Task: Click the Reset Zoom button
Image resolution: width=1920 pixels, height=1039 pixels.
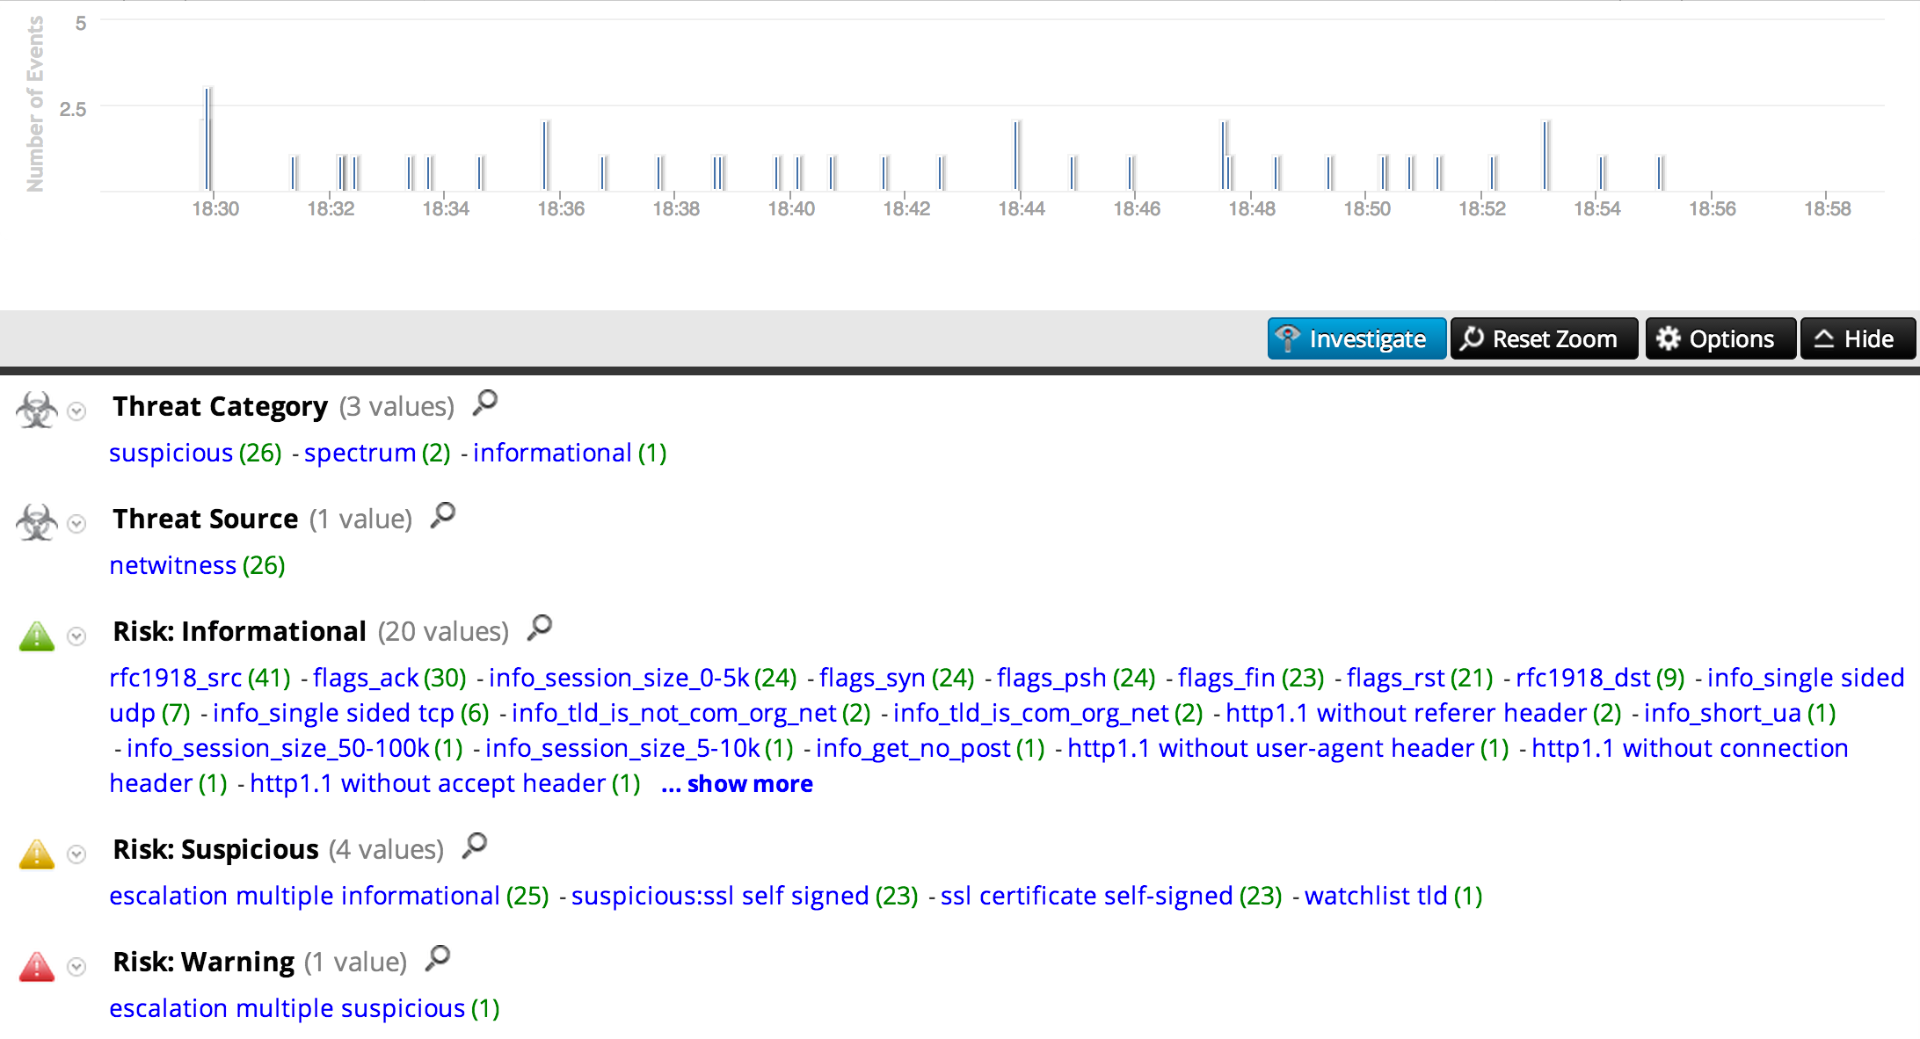Action: (x=1543, y=338)
